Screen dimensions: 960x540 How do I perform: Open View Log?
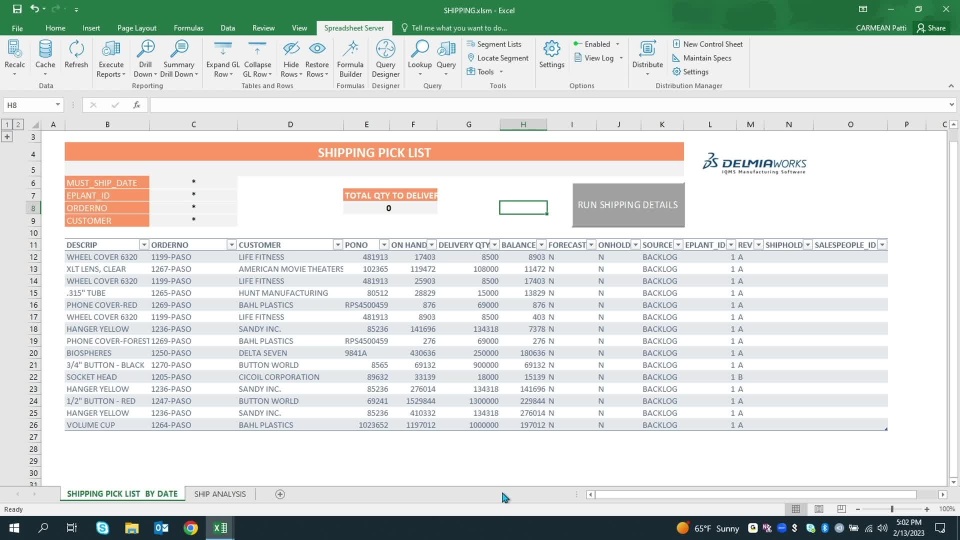click(x=598, y=58)
